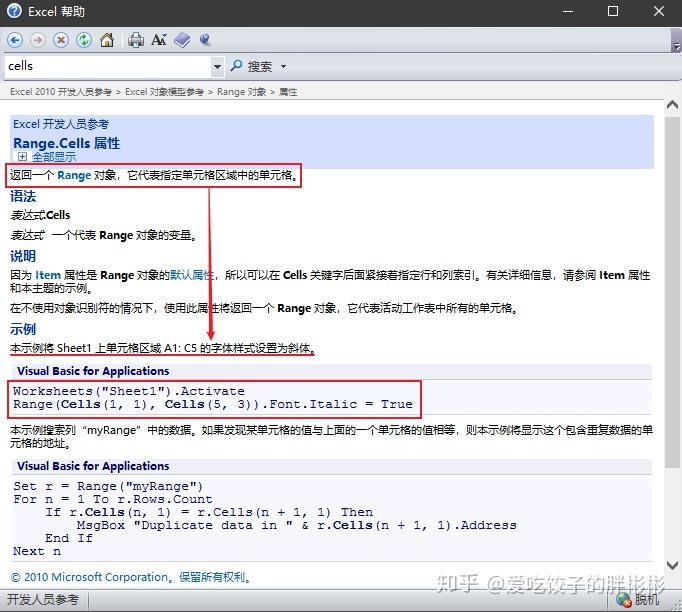Click the offline connection status icon
The image size is (682, 612).
point(624,600)
